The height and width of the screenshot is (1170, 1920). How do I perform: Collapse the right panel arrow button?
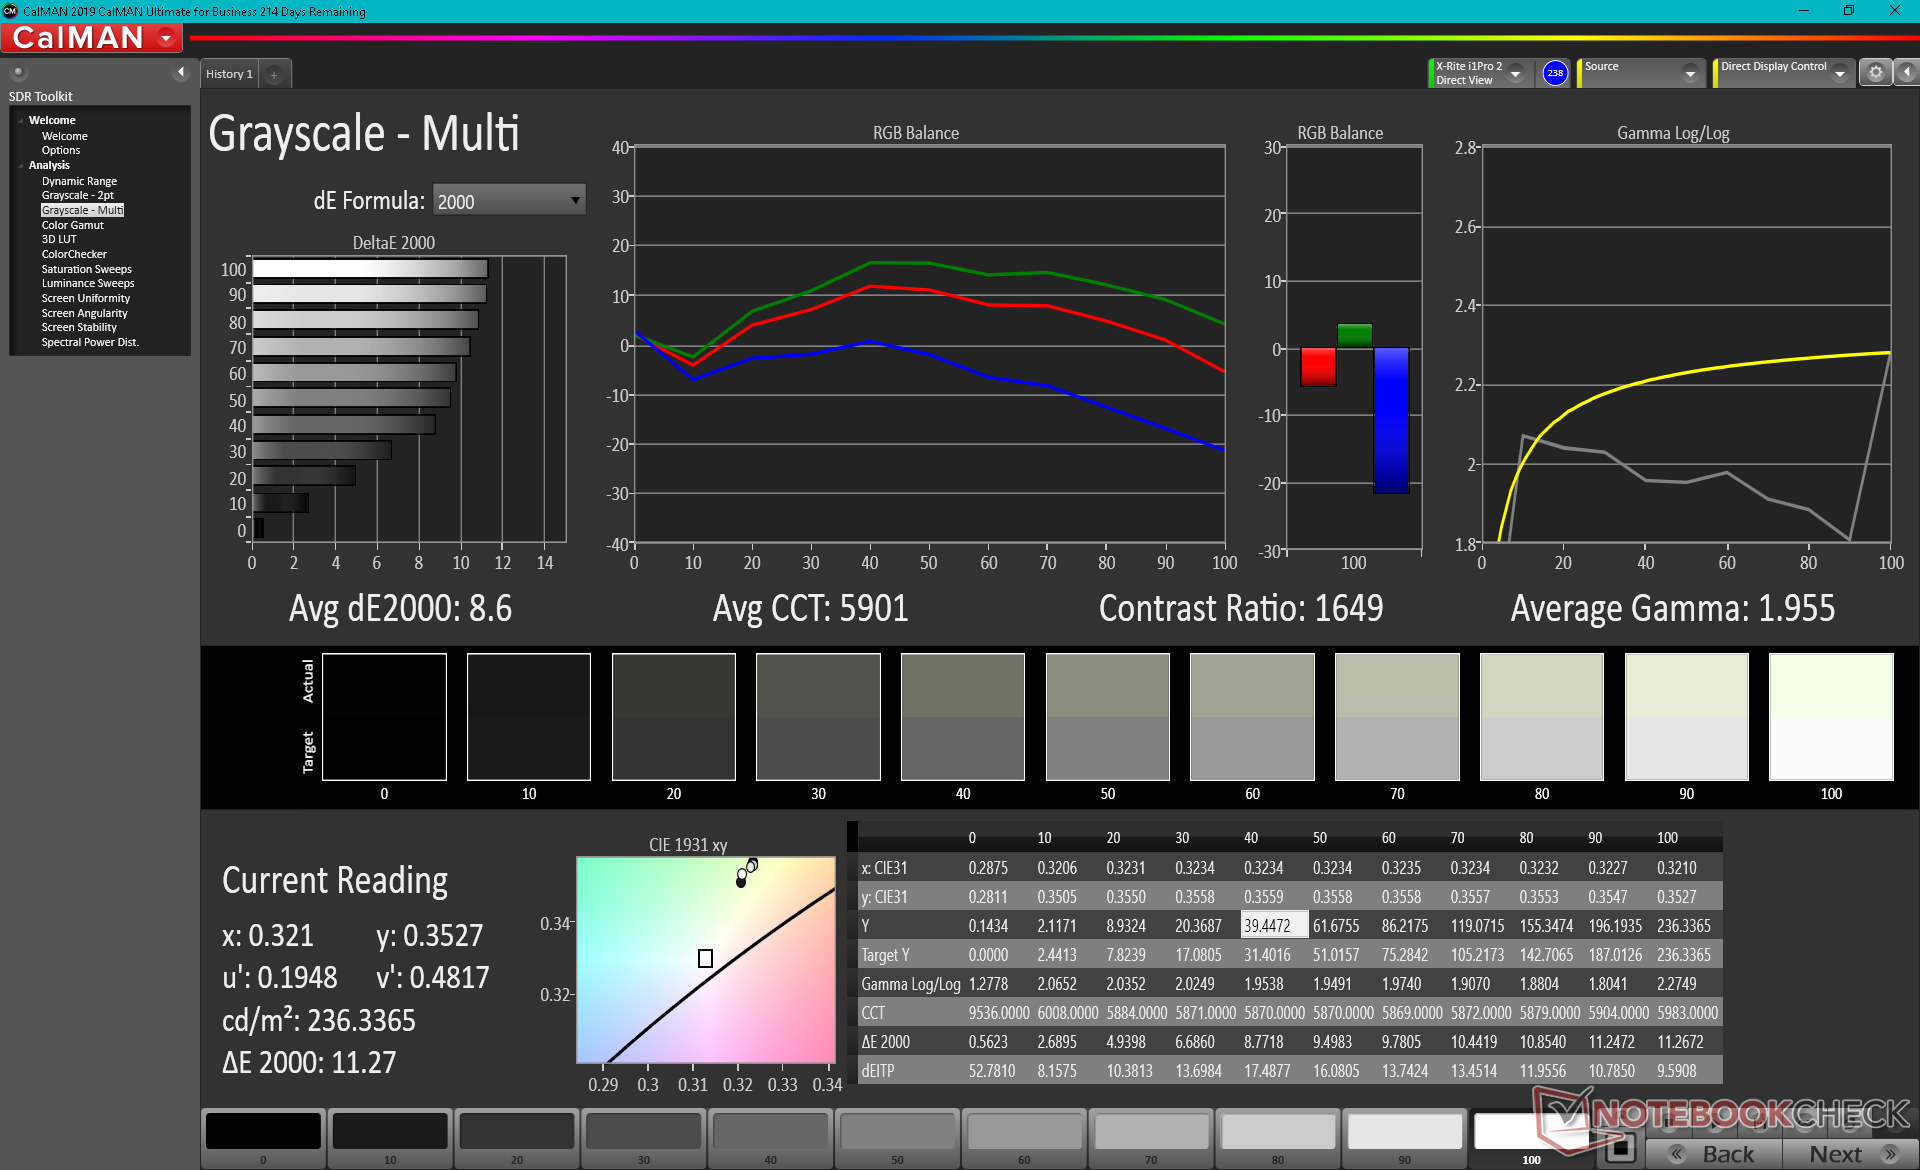(1907, 73)
